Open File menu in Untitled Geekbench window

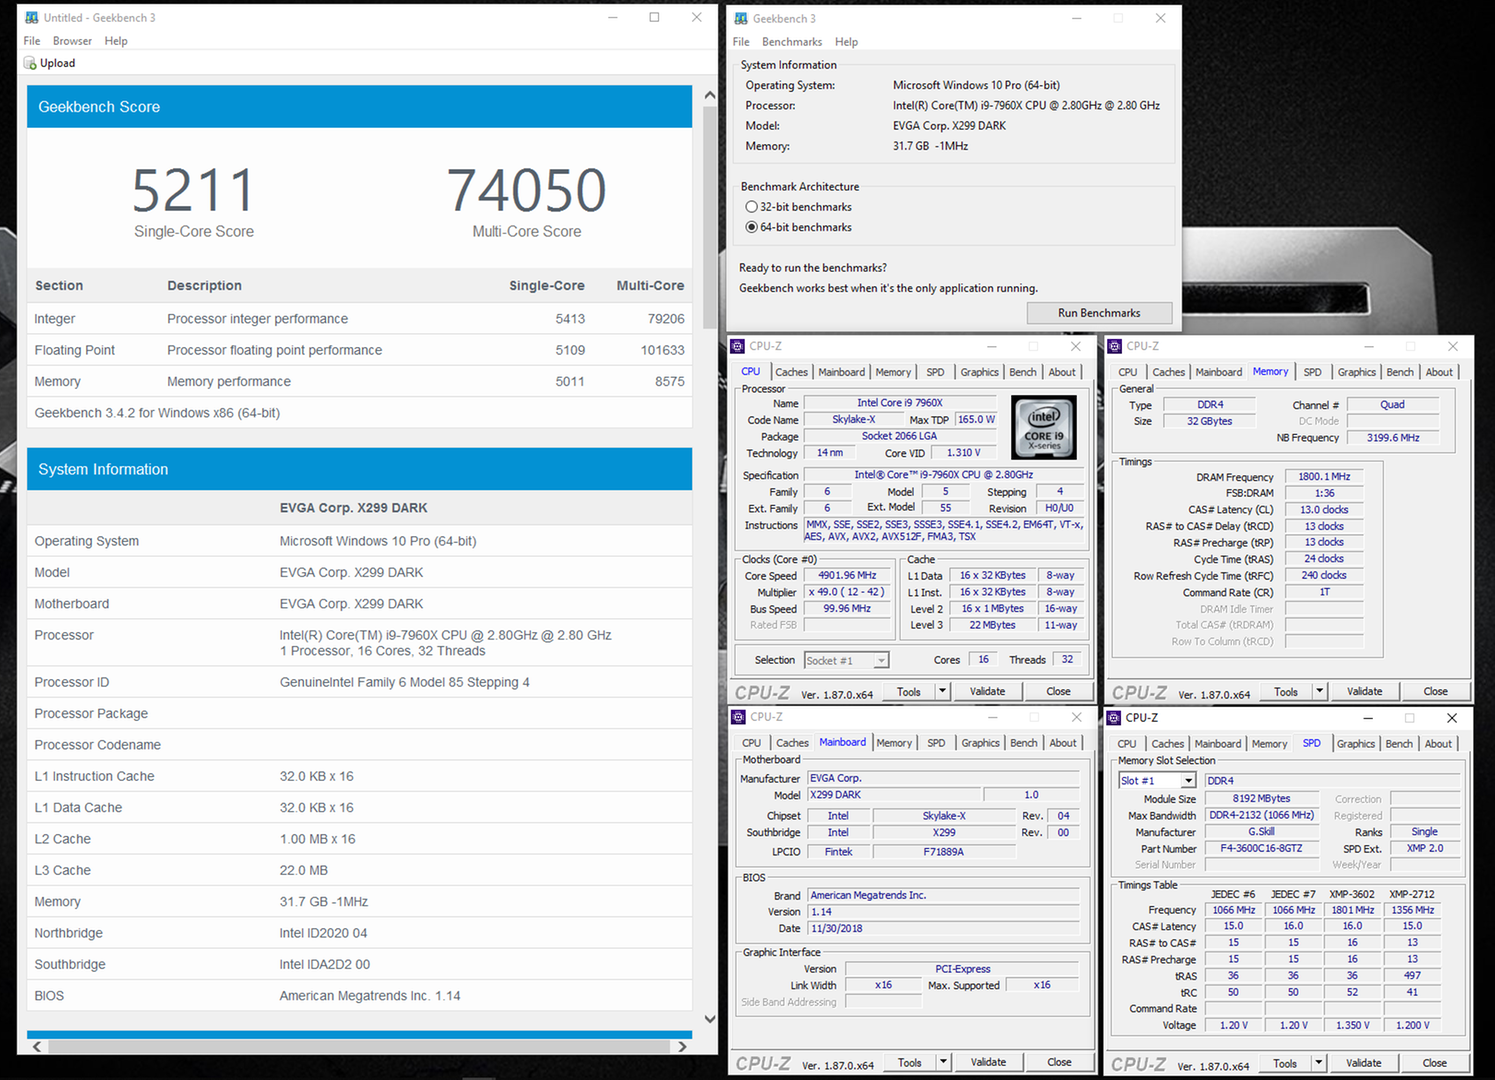click(x=32, y=41)
